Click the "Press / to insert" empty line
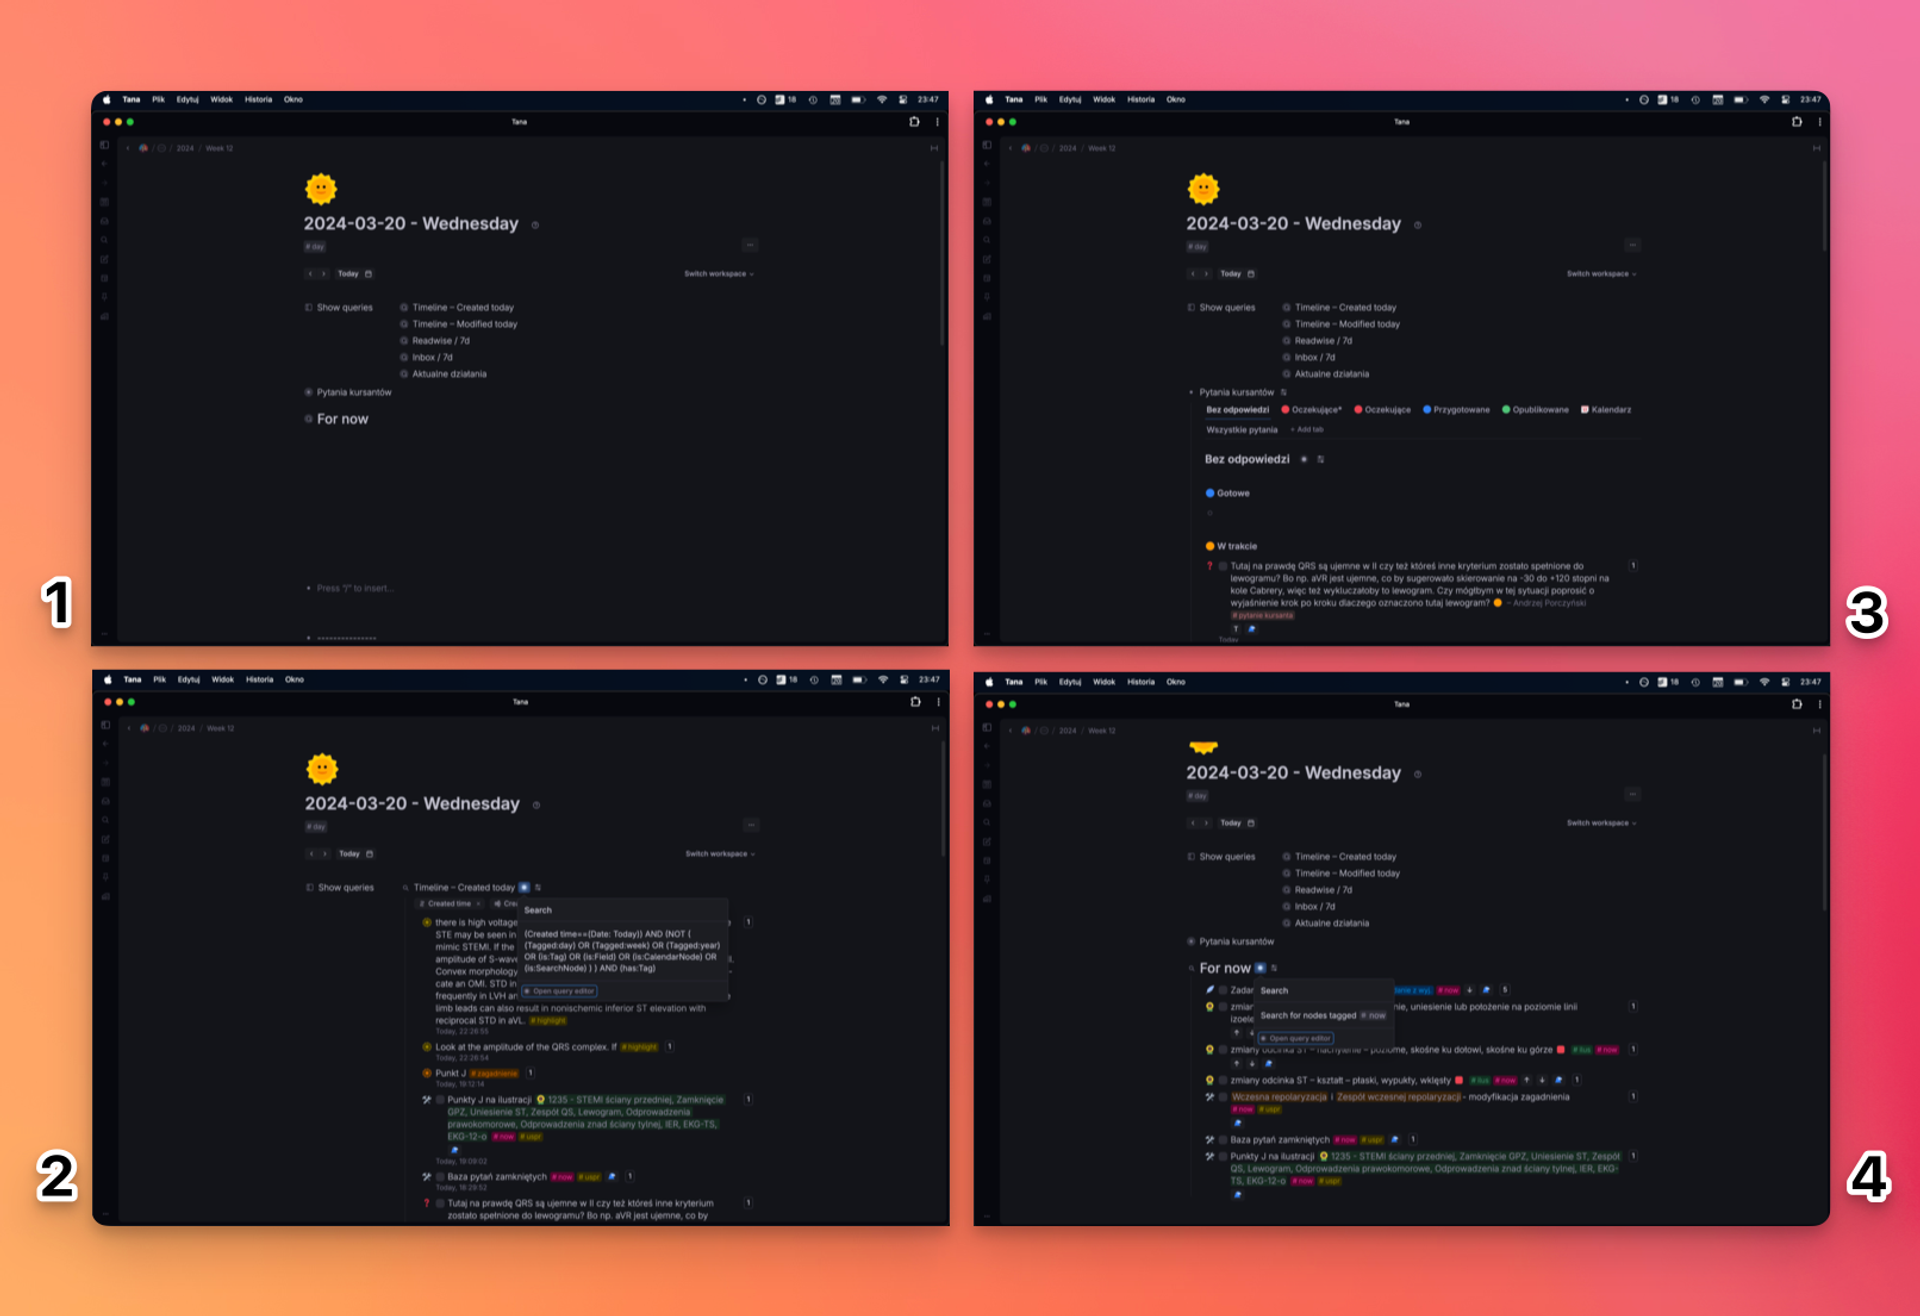Image resolution: width=1920 pixels, height=1316 pixels. click(x=355, y=588)
